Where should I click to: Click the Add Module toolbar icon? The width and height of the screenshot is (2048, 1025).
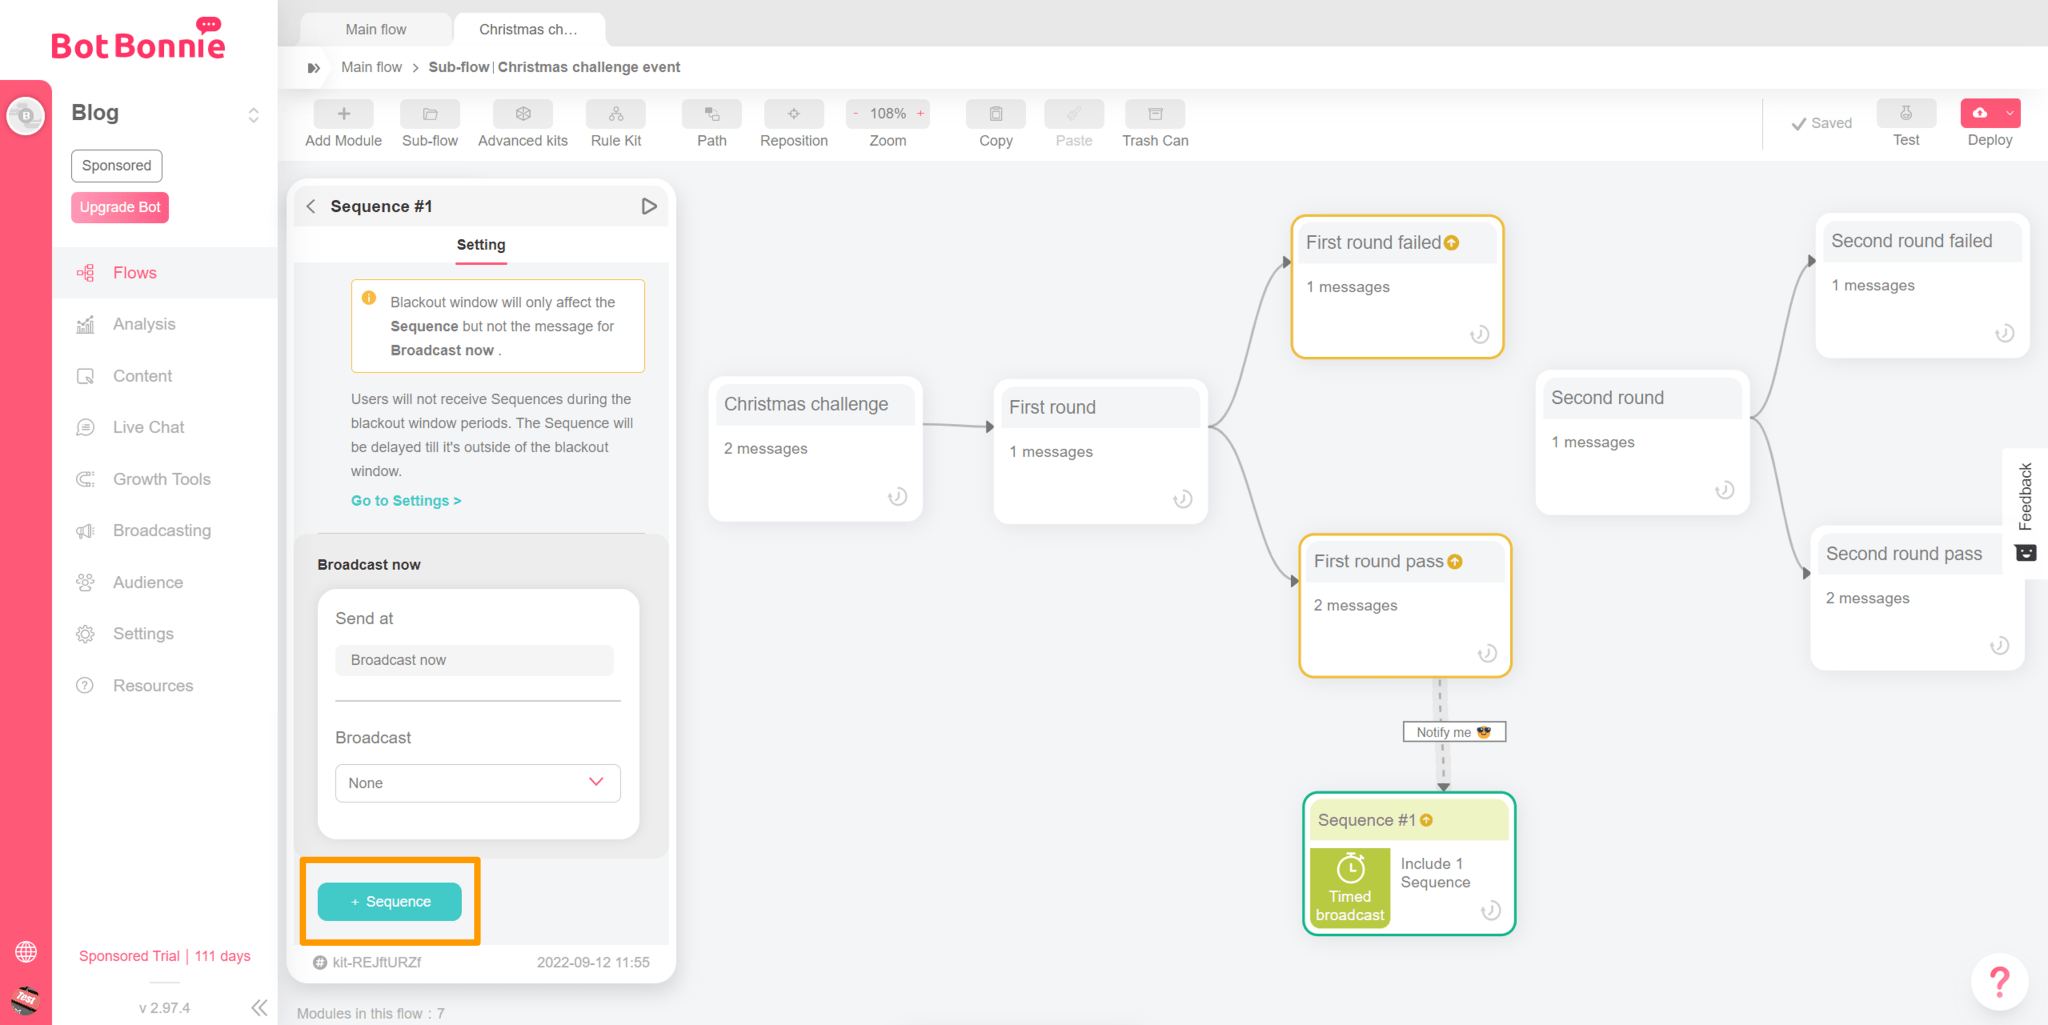coord(343,114)
